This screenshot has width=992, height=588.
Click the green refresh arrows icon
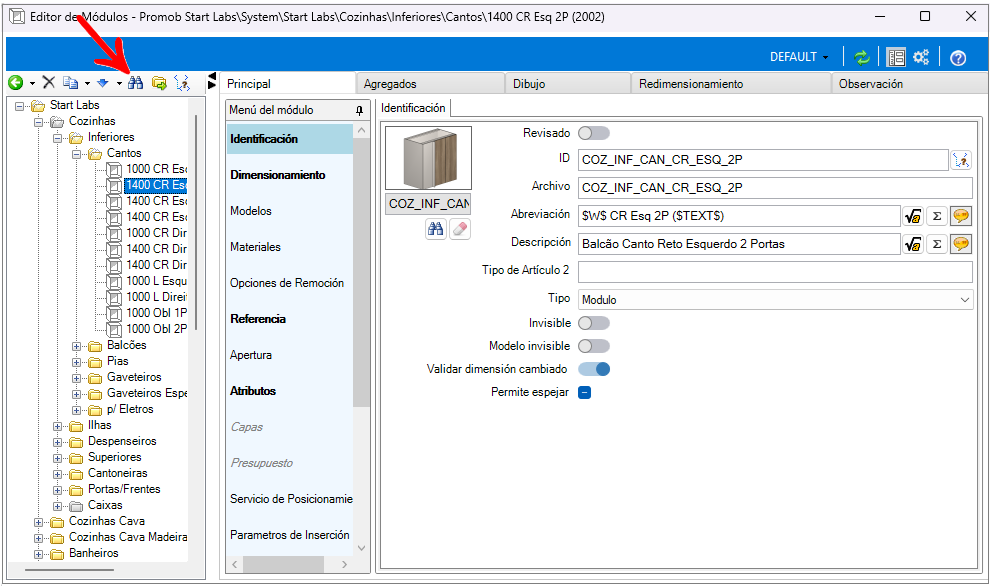(861, 57)
